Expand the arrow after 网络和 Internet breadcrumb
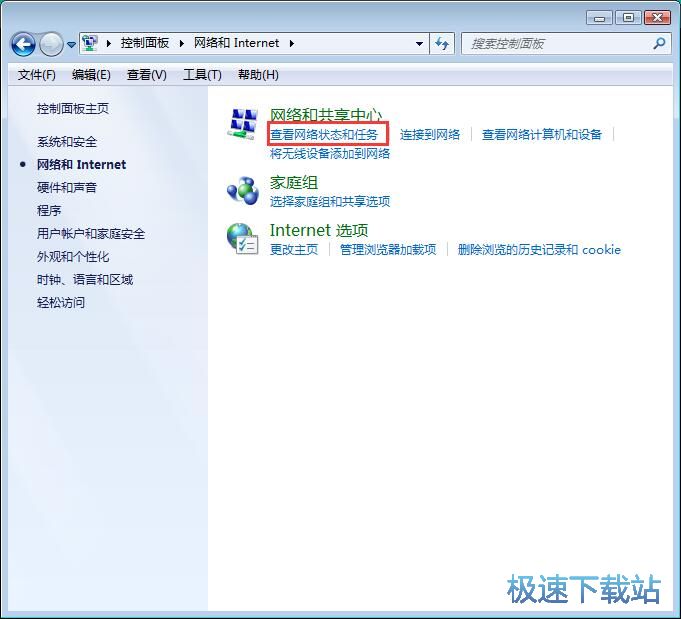Viewport: 681px width, 619px height. (x=291, y=43)
